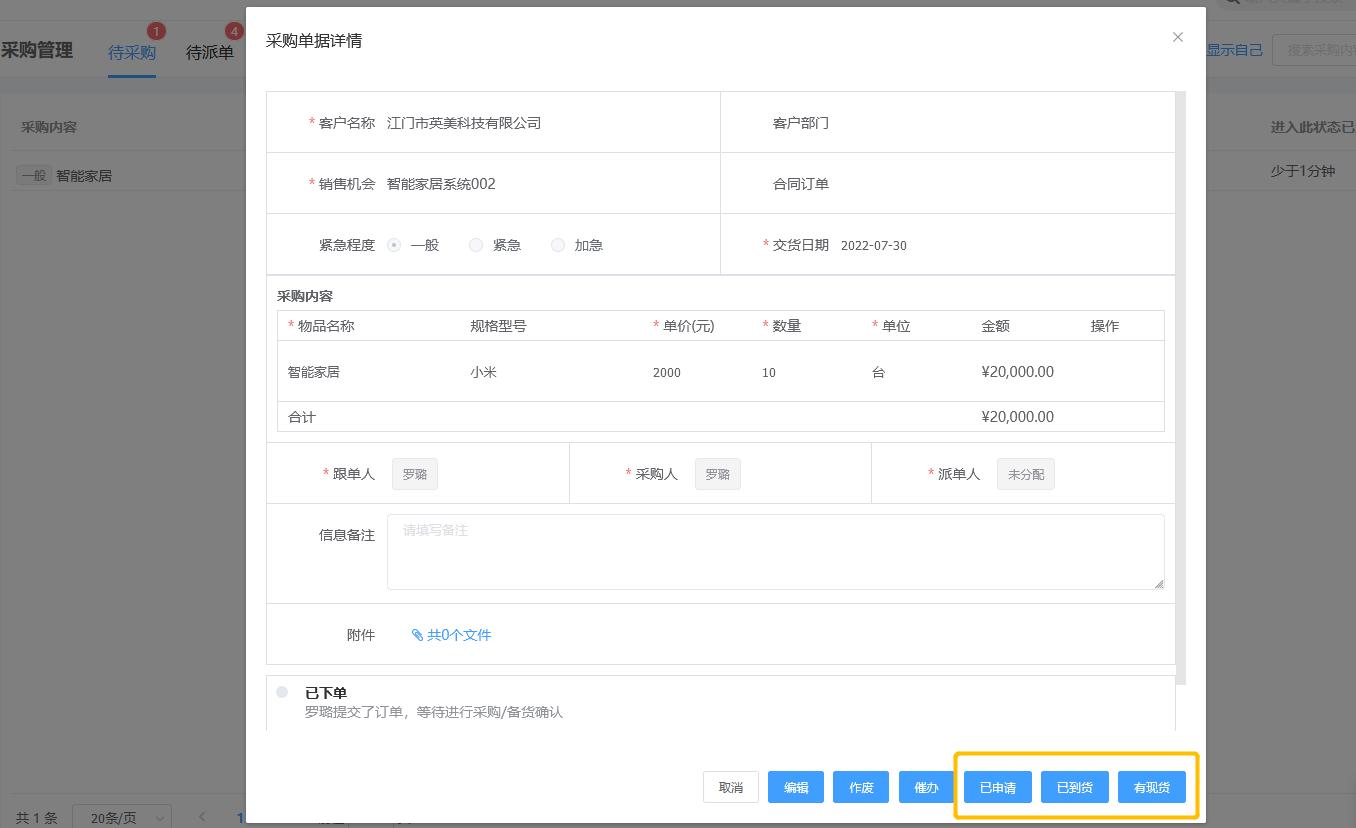Click the 催办 button
Image resolution: width=1356 pixels, height=828 pixels.
click(x=926, y=787)
